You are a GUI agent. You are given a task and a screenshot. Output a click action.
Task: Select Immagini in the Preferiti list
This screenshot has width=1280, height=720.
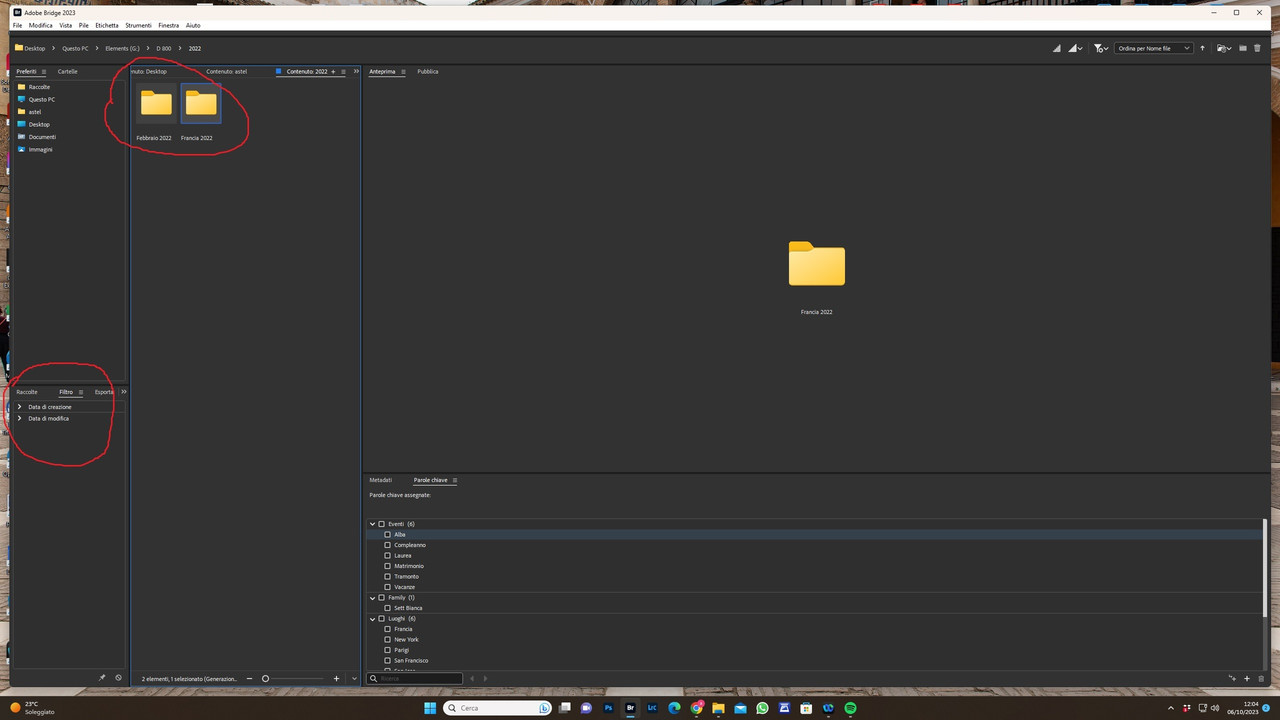pyautogui.click(x=40, y=149)
